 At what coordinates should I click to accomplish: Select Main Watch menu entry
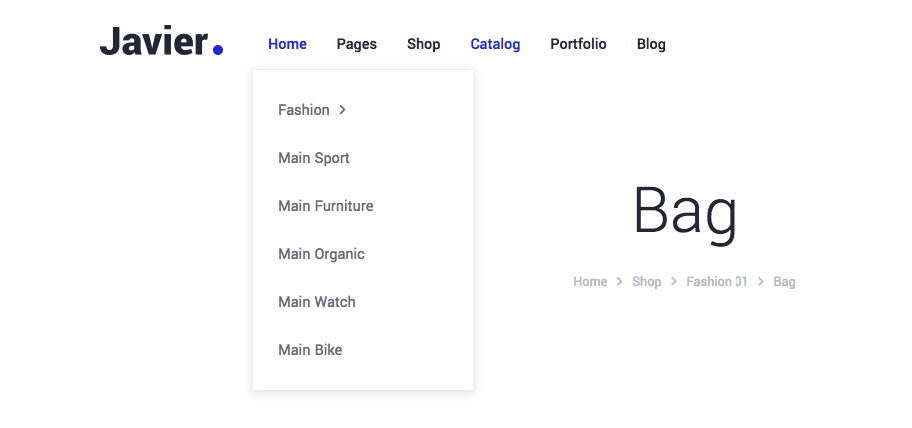317,302
